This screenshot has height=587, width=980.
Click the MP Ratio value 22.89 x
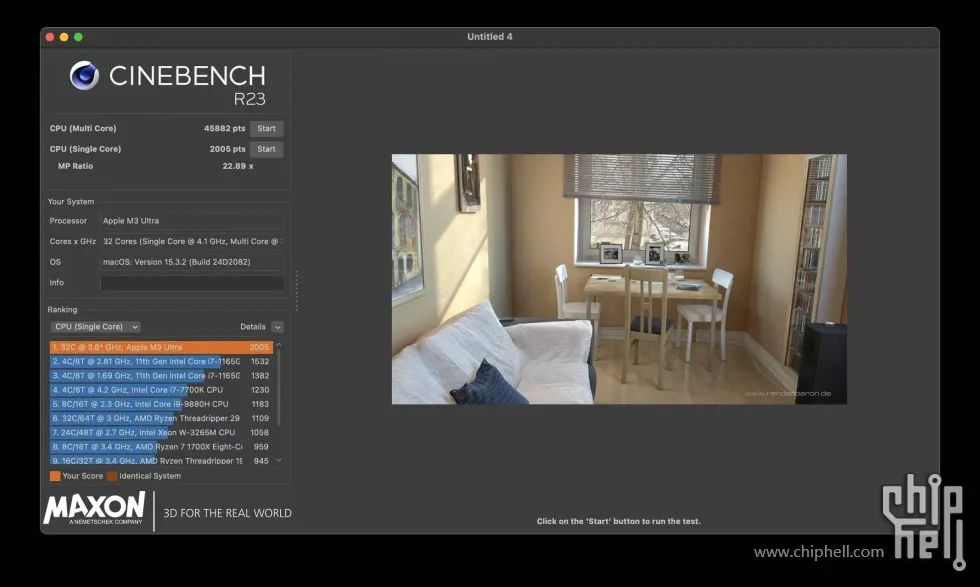click(x=238, y=166)
